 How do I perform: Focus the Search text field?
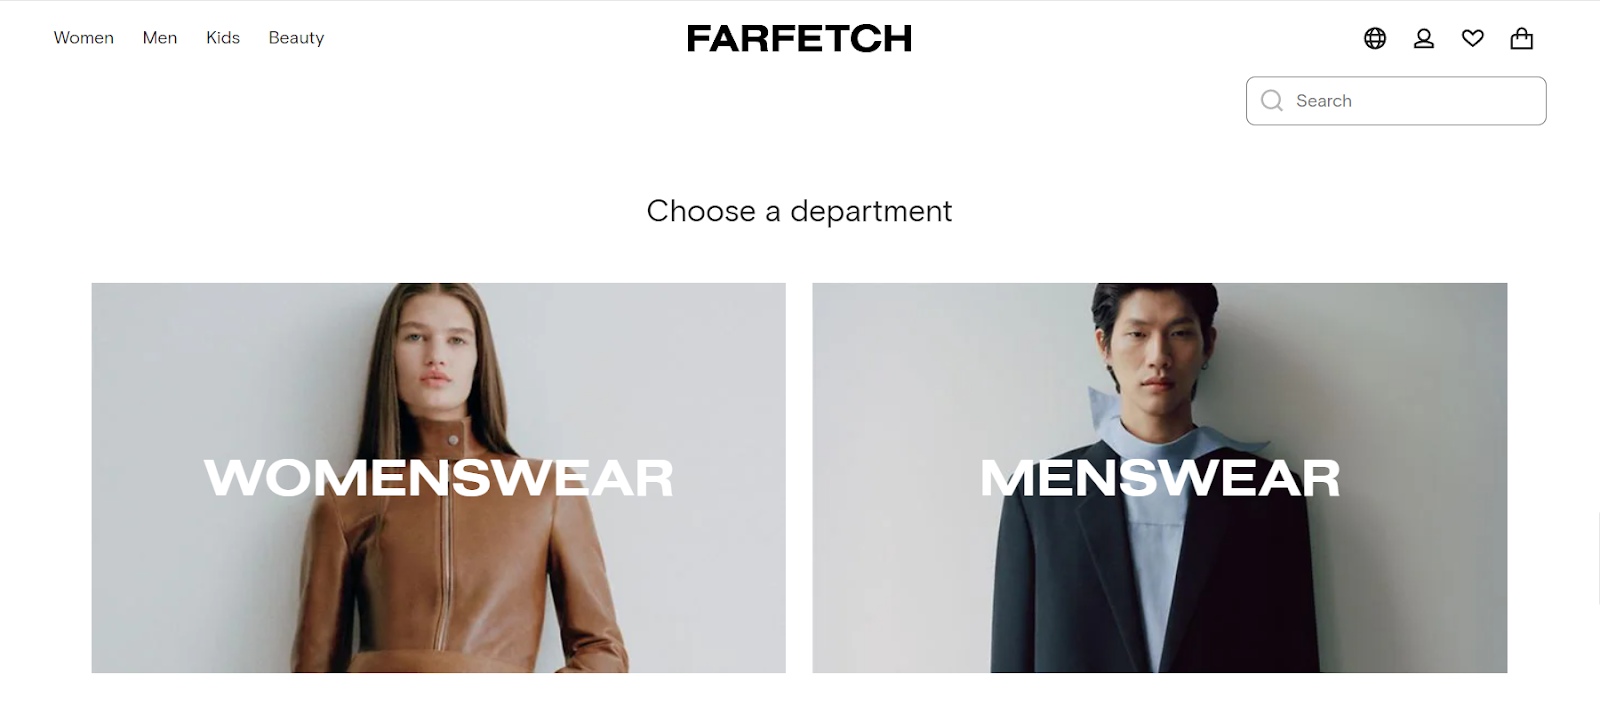click(1396, 101)
